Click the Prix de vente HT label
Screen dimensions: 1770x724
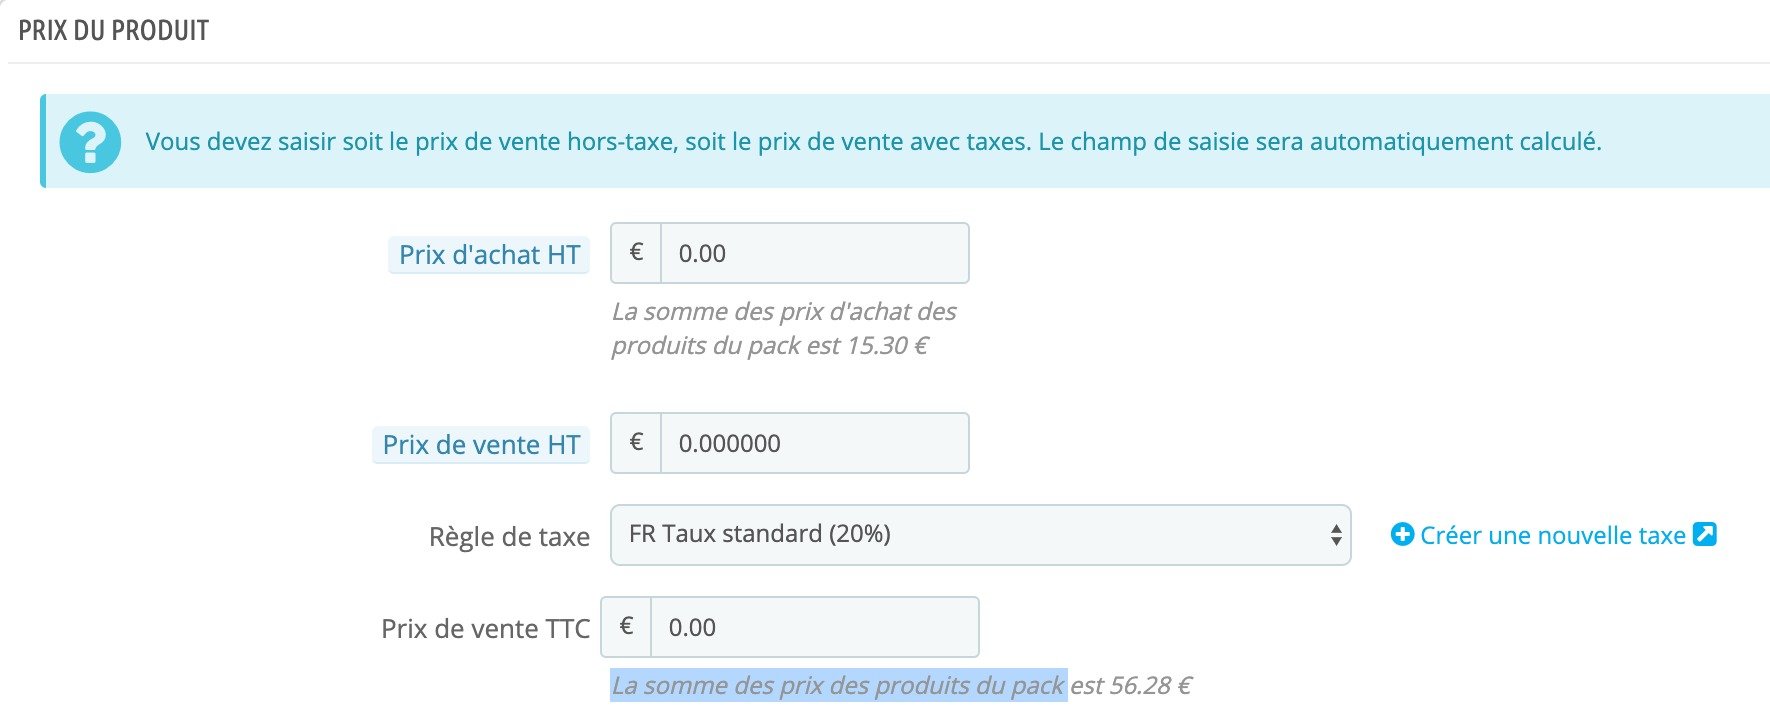[481, 445]
